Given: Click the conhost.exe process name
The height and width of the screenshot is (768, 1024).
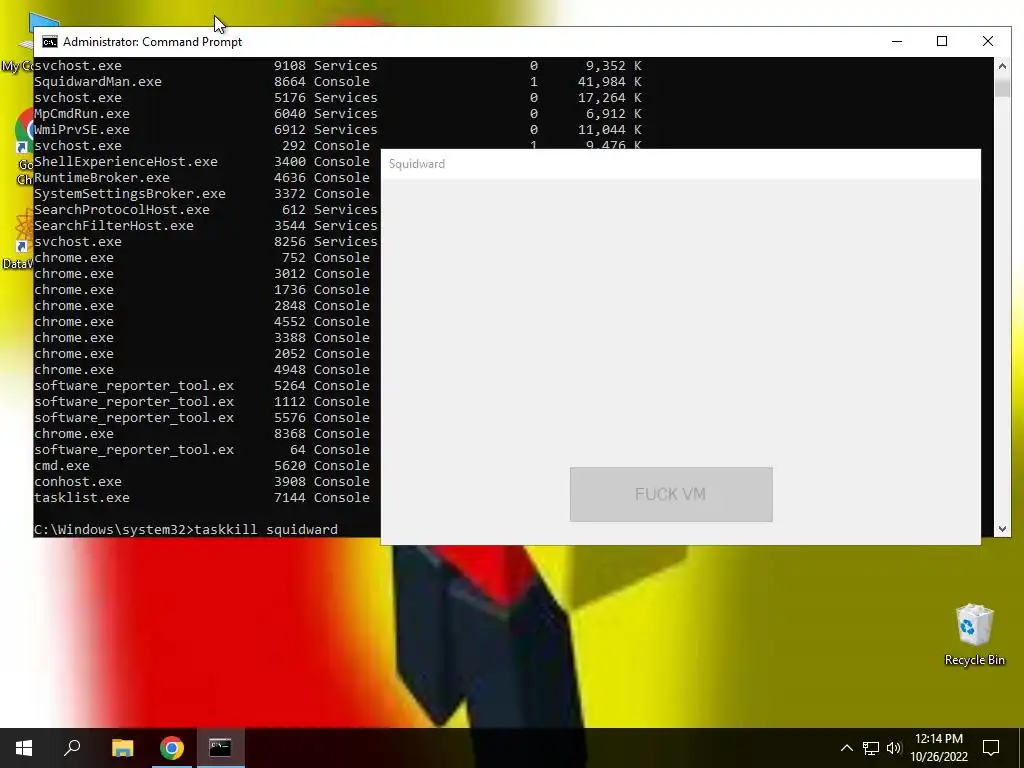Looking at the screenshot, I should click(x=78, y=481).
